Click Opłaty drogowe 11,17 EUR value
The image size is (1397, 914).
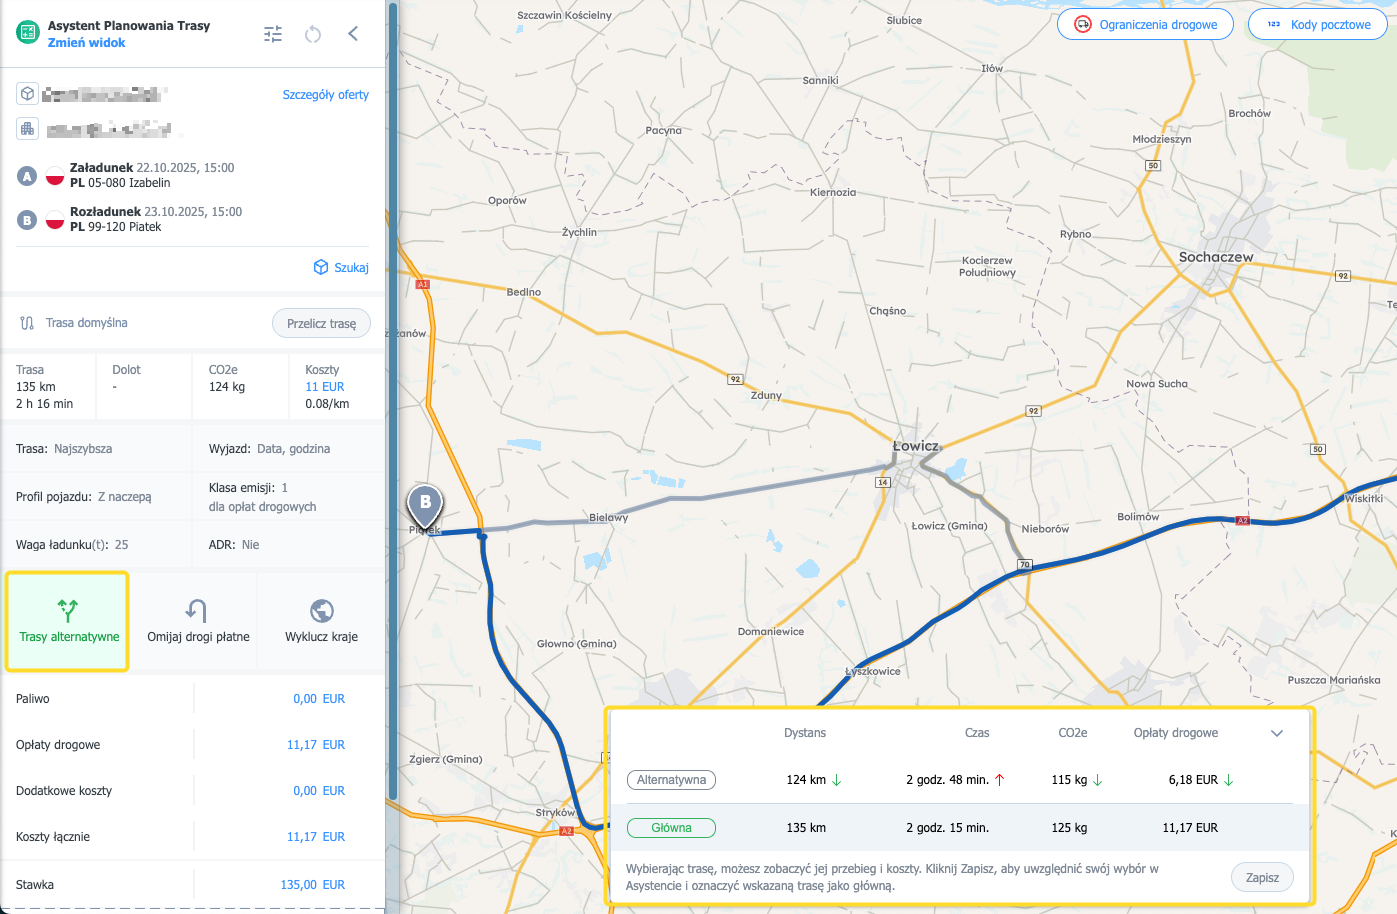pos(316,745)
